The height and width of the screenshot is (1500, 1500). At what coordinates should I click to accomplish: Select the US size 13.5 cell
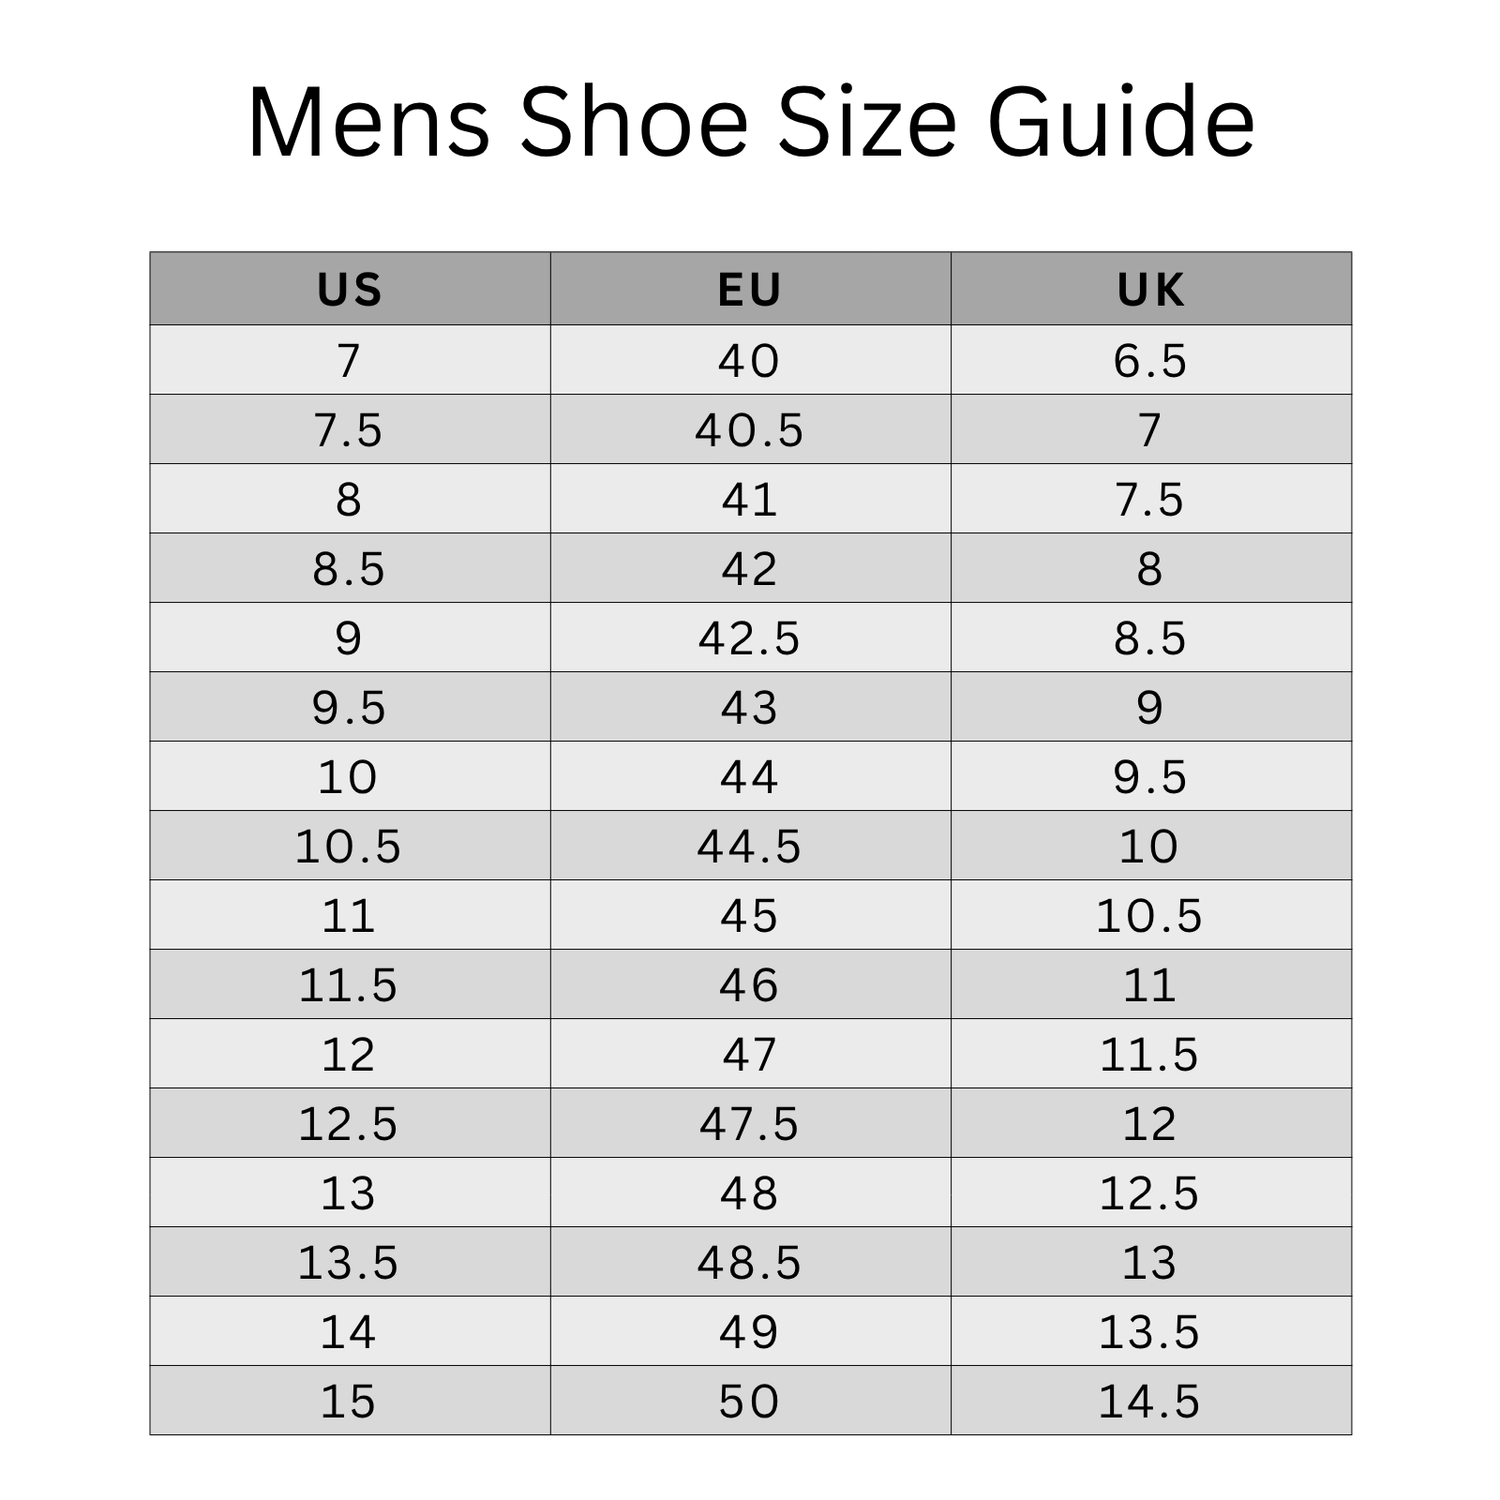(x=349, y=1262)
